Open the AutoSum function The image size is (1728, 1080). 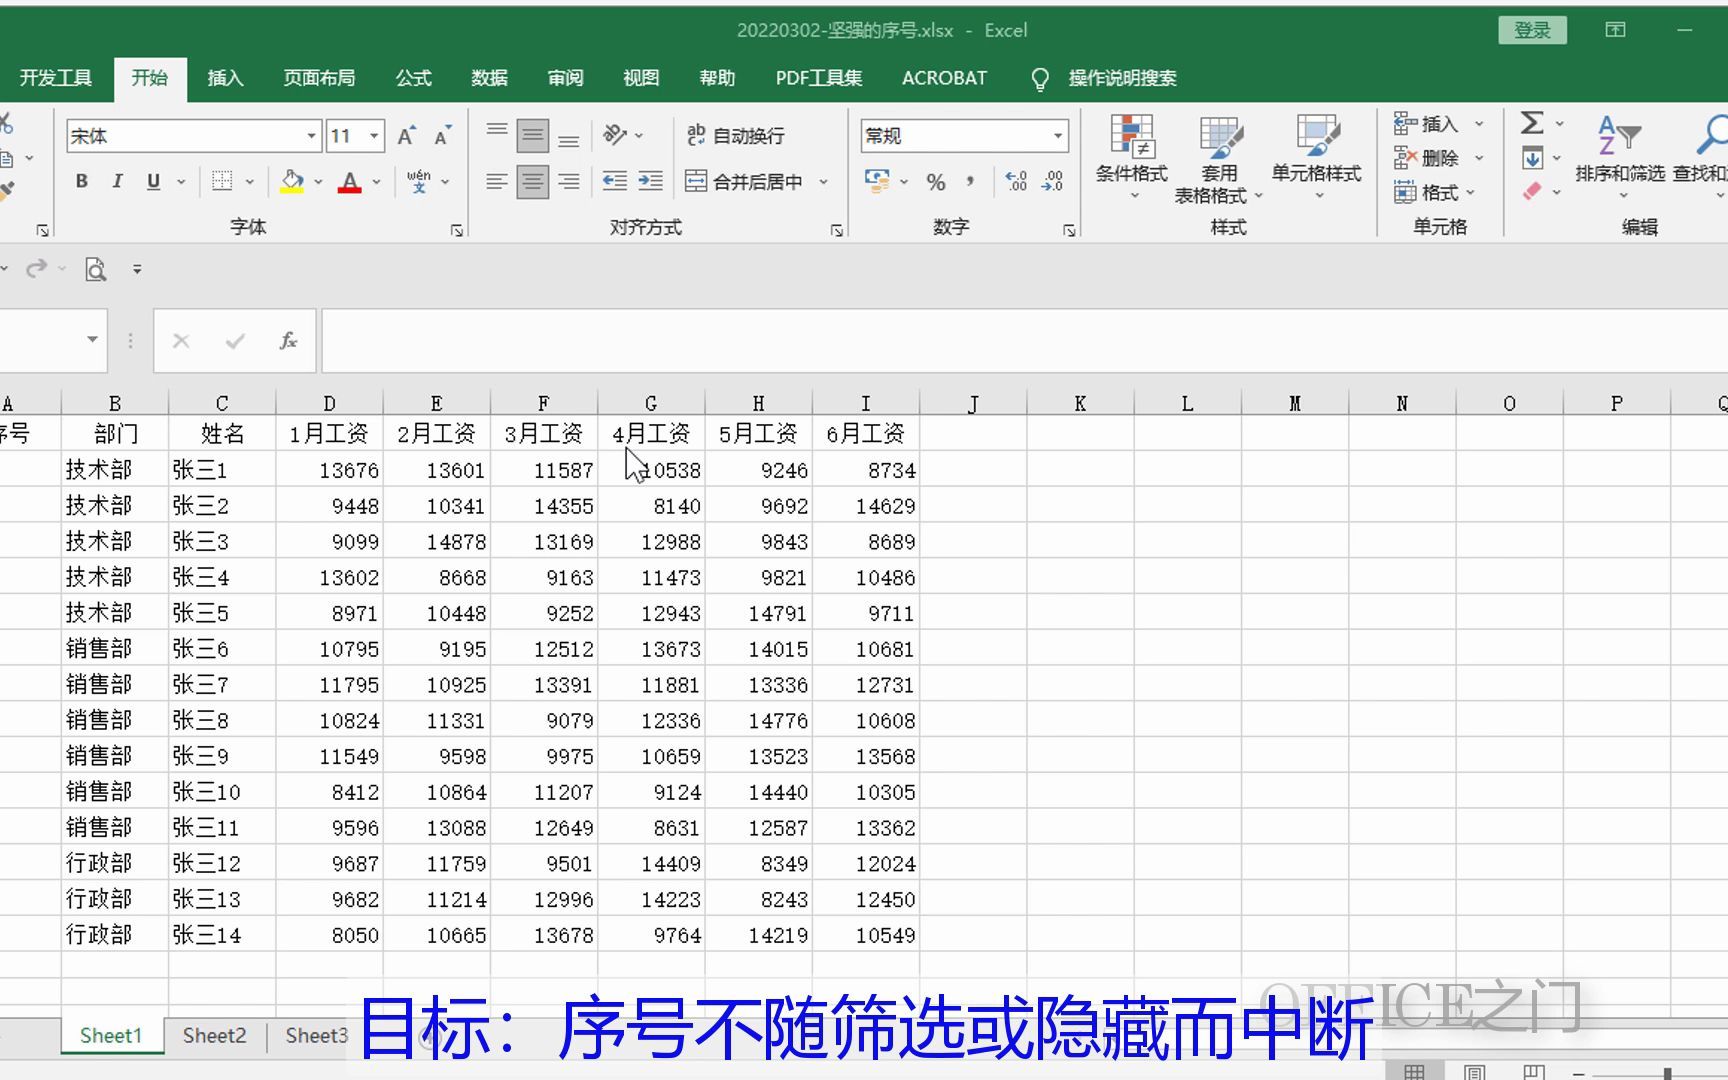point(1532,123)
